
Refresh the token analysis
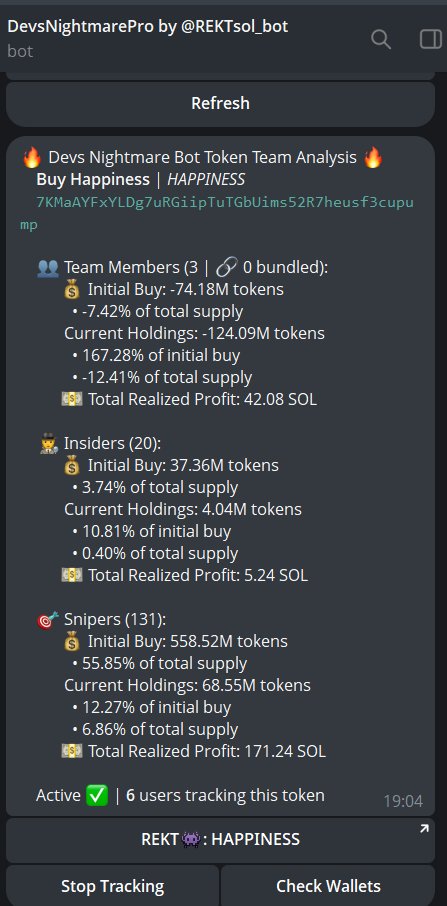click(x=221, y=103)
